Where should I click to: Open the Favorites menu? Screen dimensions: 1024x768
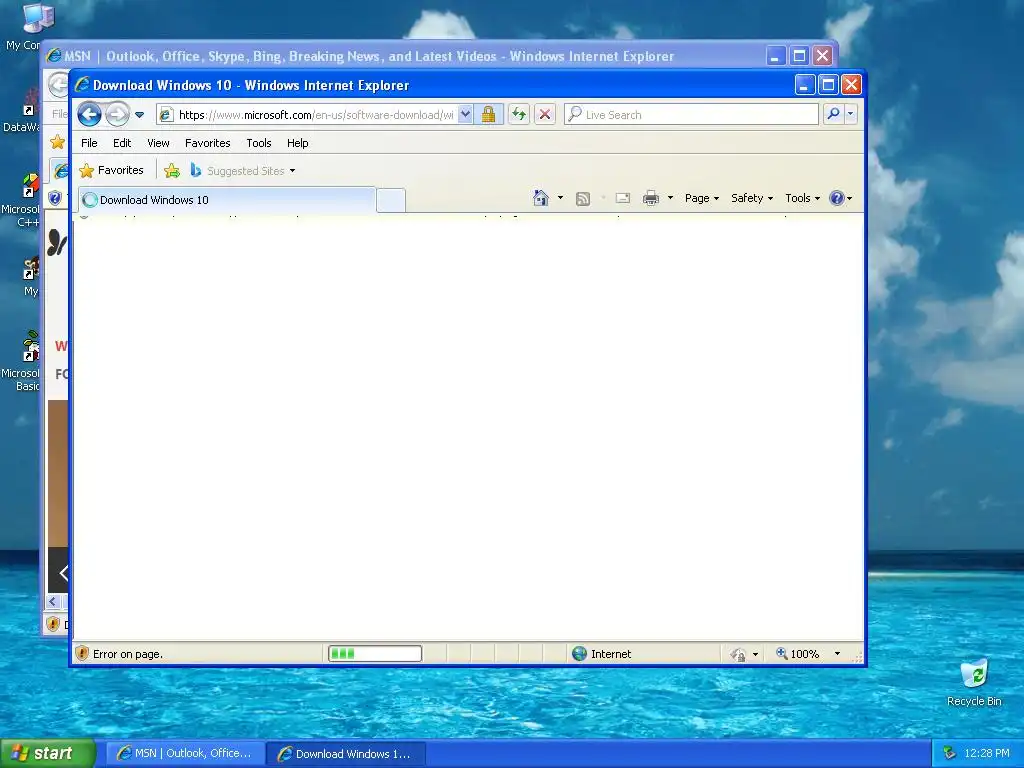pyautogui.click(x=208, y=143)
